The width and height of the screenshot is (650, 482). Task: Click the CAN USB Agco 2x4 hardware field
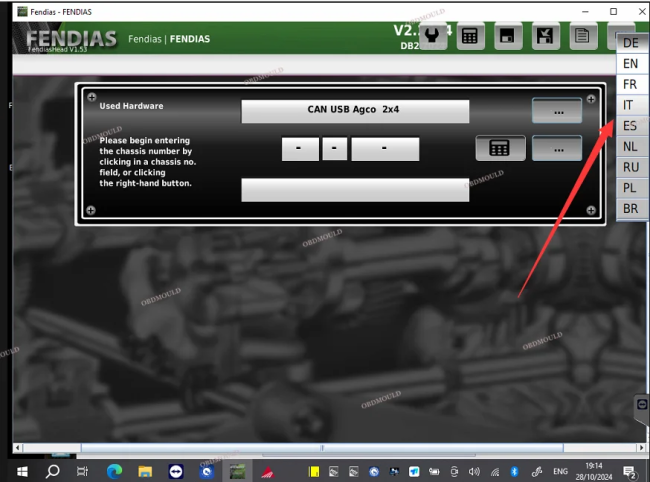355,111
